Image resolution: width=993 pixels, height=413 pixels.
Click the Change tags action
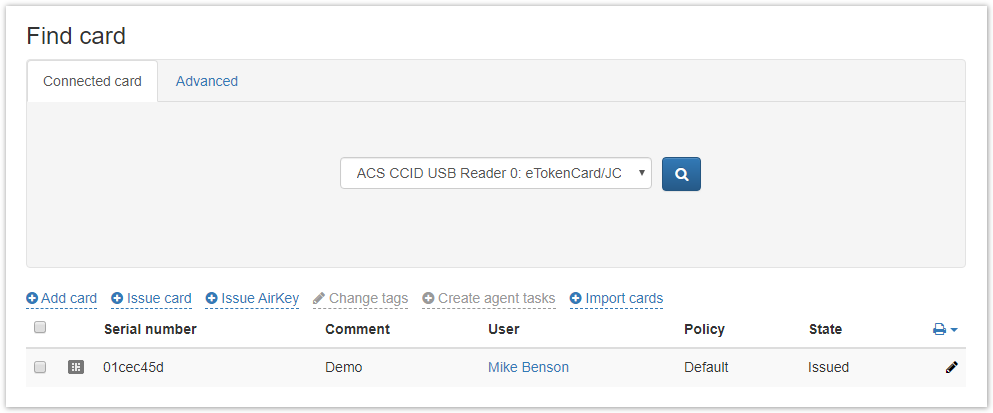pos(368,298)
